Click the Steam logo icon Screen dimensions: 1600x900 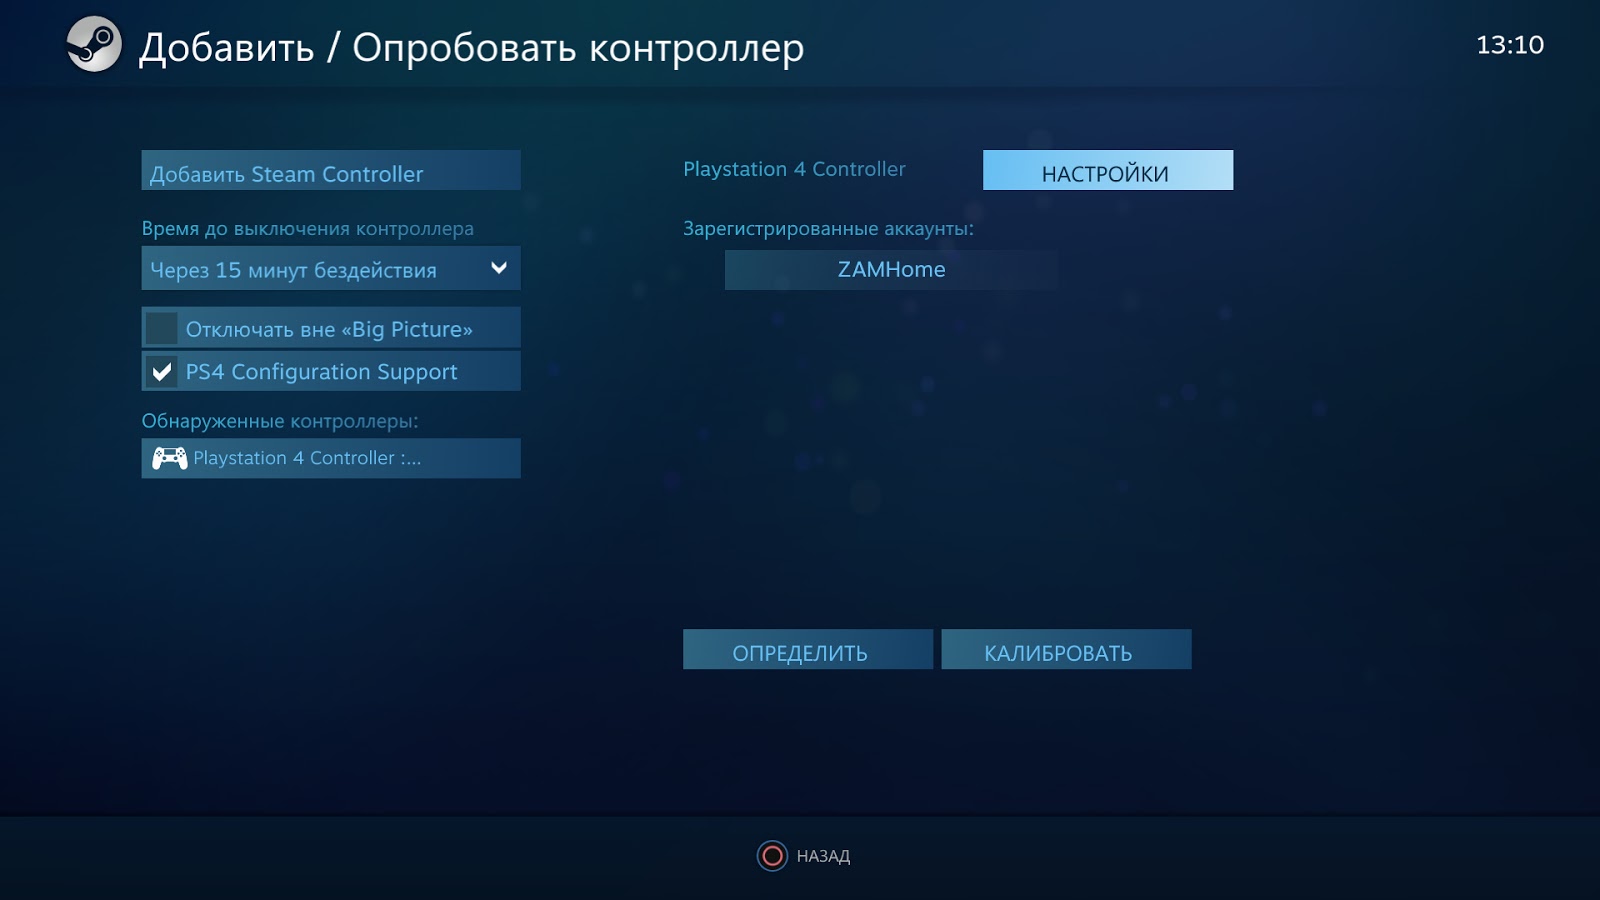pos(94,44)
